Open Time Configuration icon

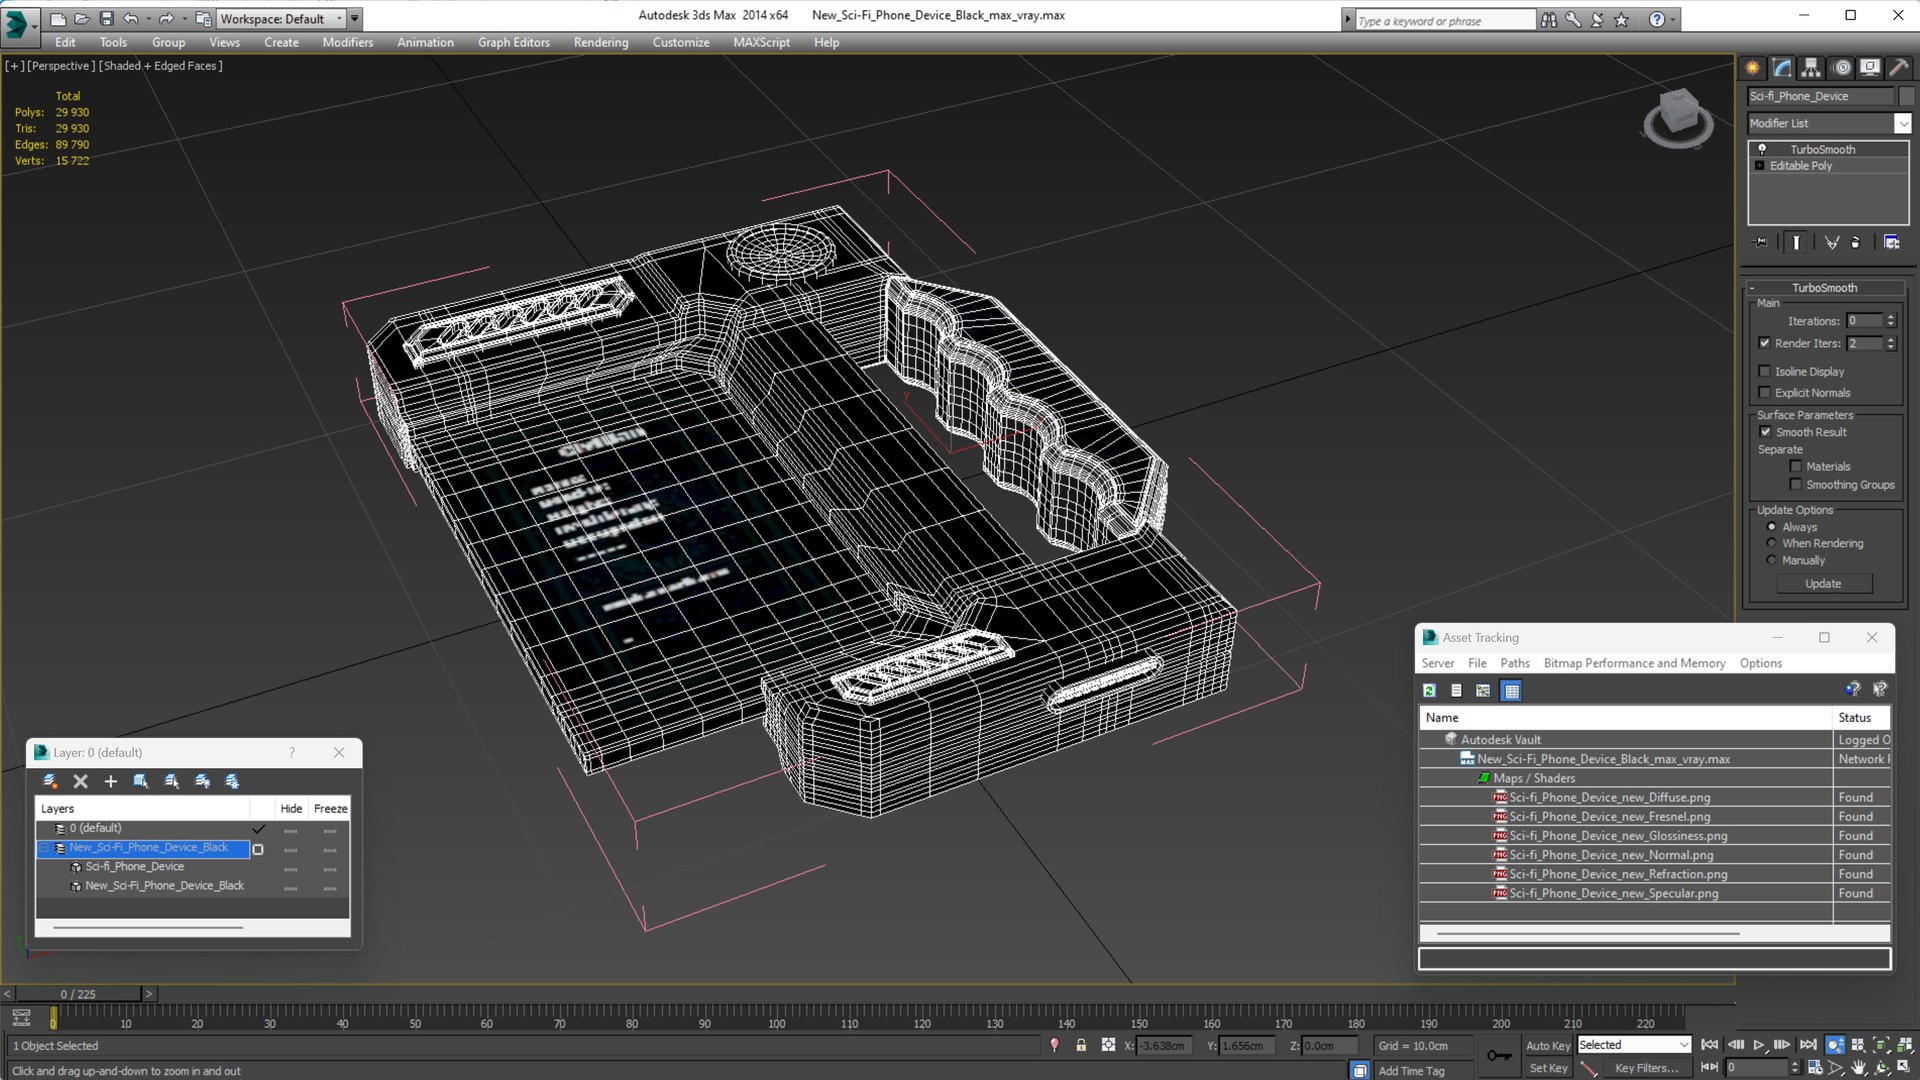pyautogui.click(x=1815, y=1068)
